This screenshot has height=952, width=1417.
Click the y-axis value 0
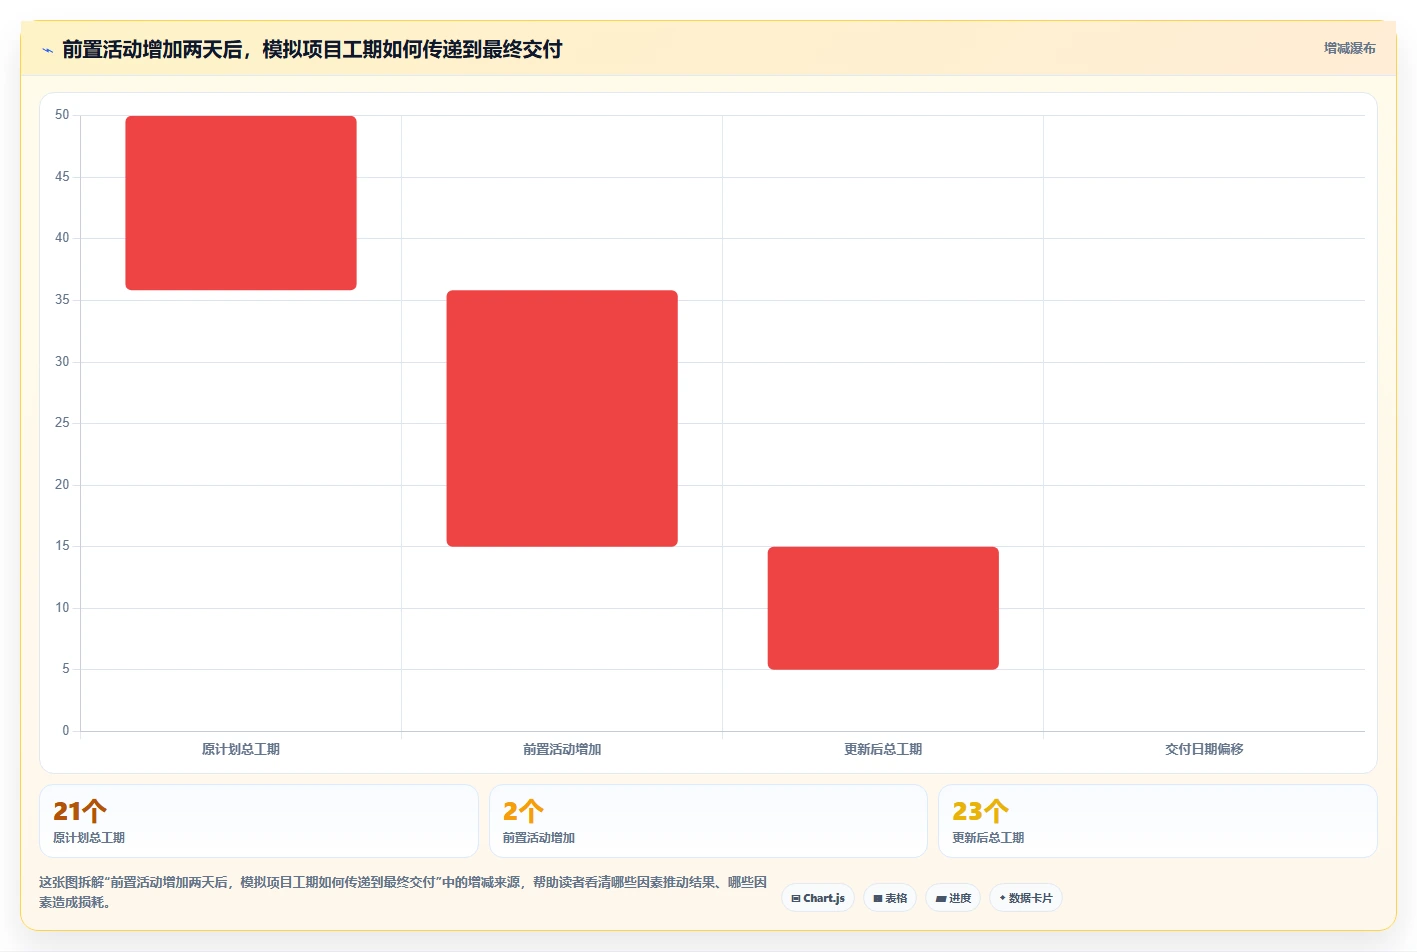[x=66, y=731]
